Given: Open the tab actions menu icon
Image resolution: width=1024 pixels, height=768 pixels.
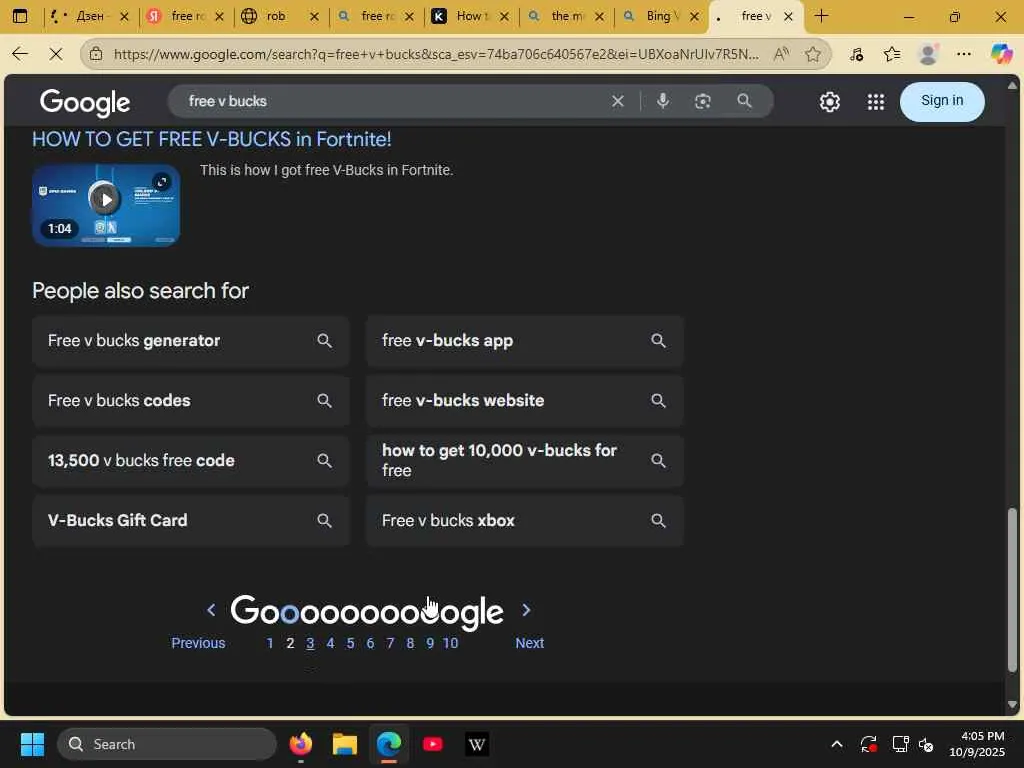Looking at the screenshot, I should coord(20,16).
